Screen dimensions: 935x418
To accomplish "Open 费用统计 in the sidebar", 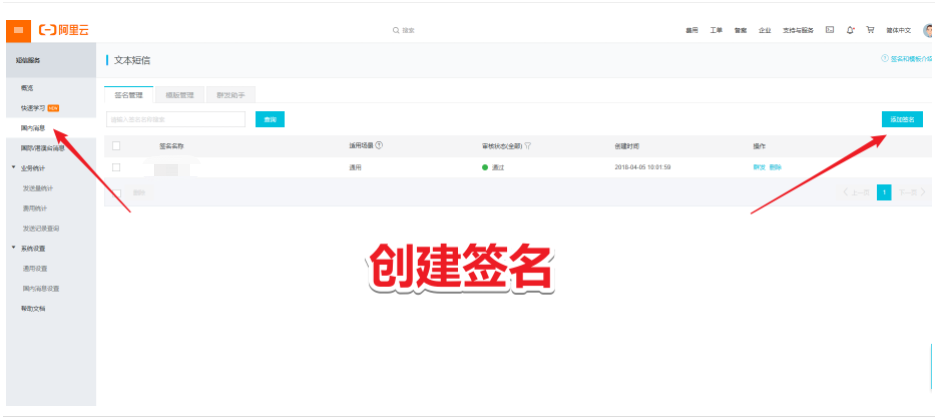I will (x=35, y=209).
